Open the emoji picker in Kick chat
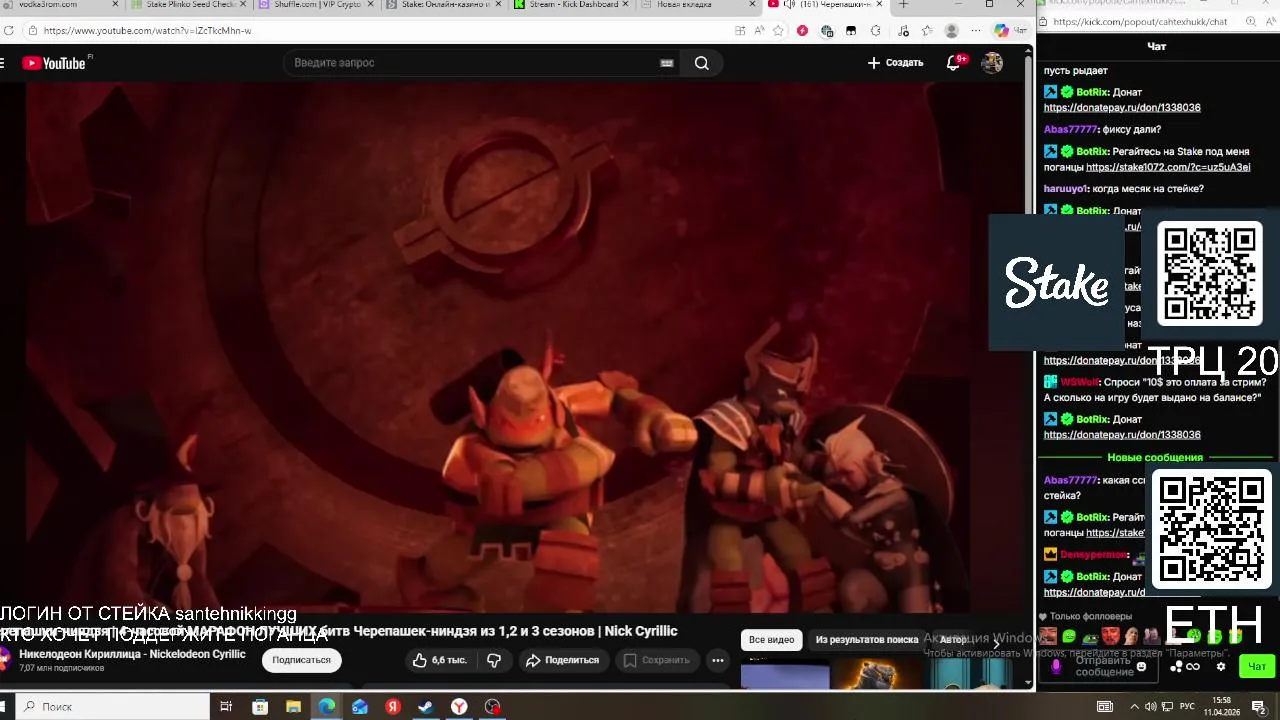This screenshot has width=1280, height=720. (1141, 666)
